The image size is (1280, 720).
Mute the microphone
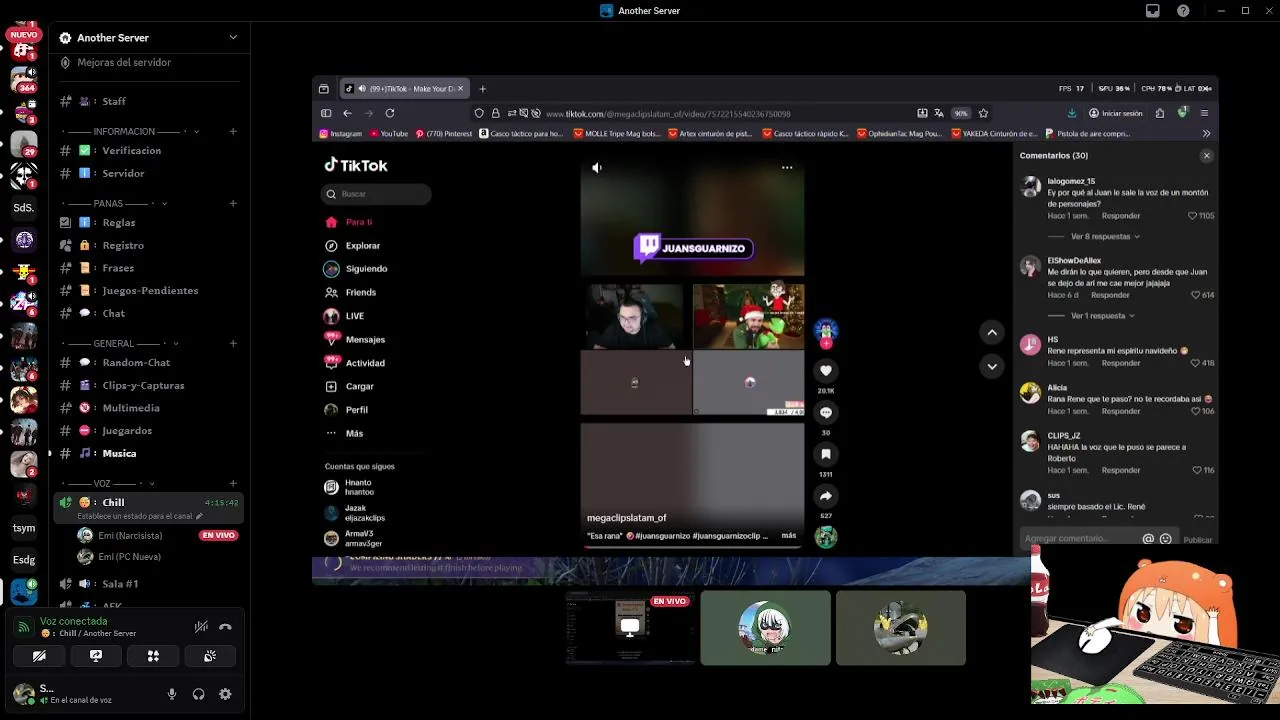172,694
